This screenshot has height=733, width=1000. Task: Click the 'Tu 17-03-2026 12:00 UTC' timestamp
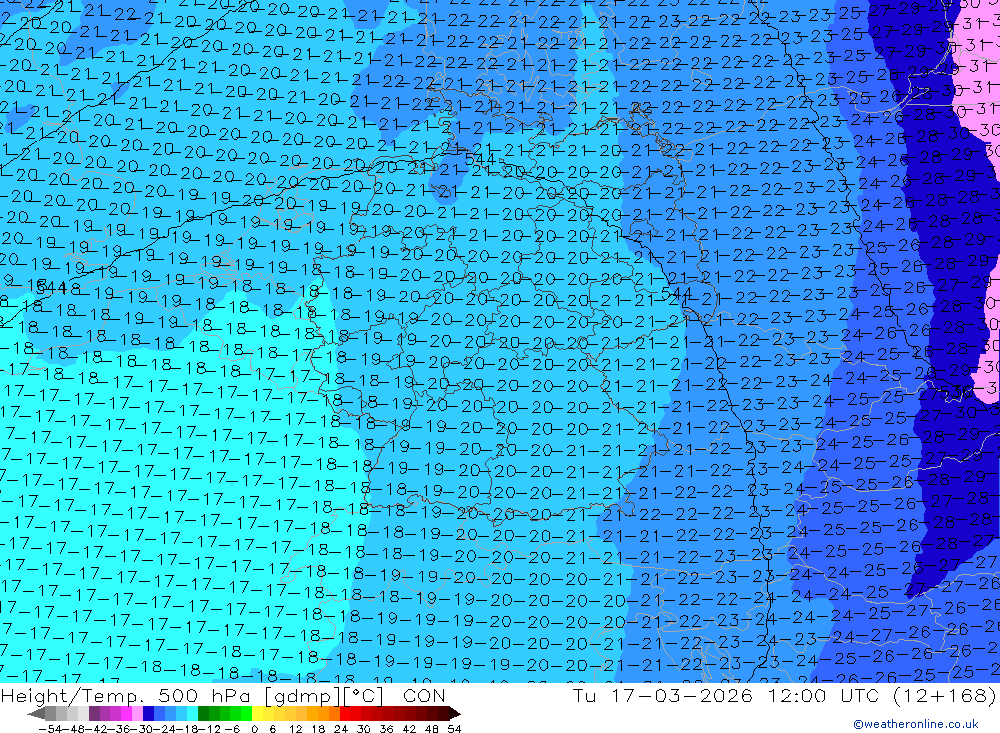(x=728, y=695)
